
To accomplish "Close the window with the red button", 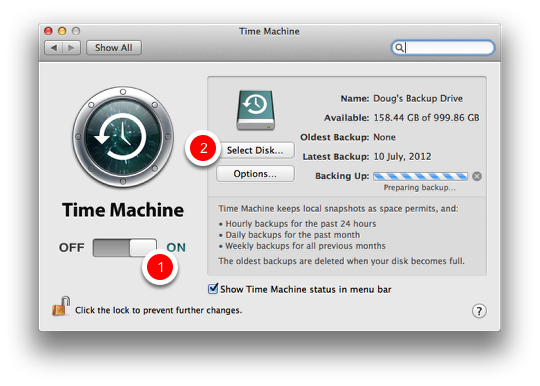I will [x=48, y=31].
